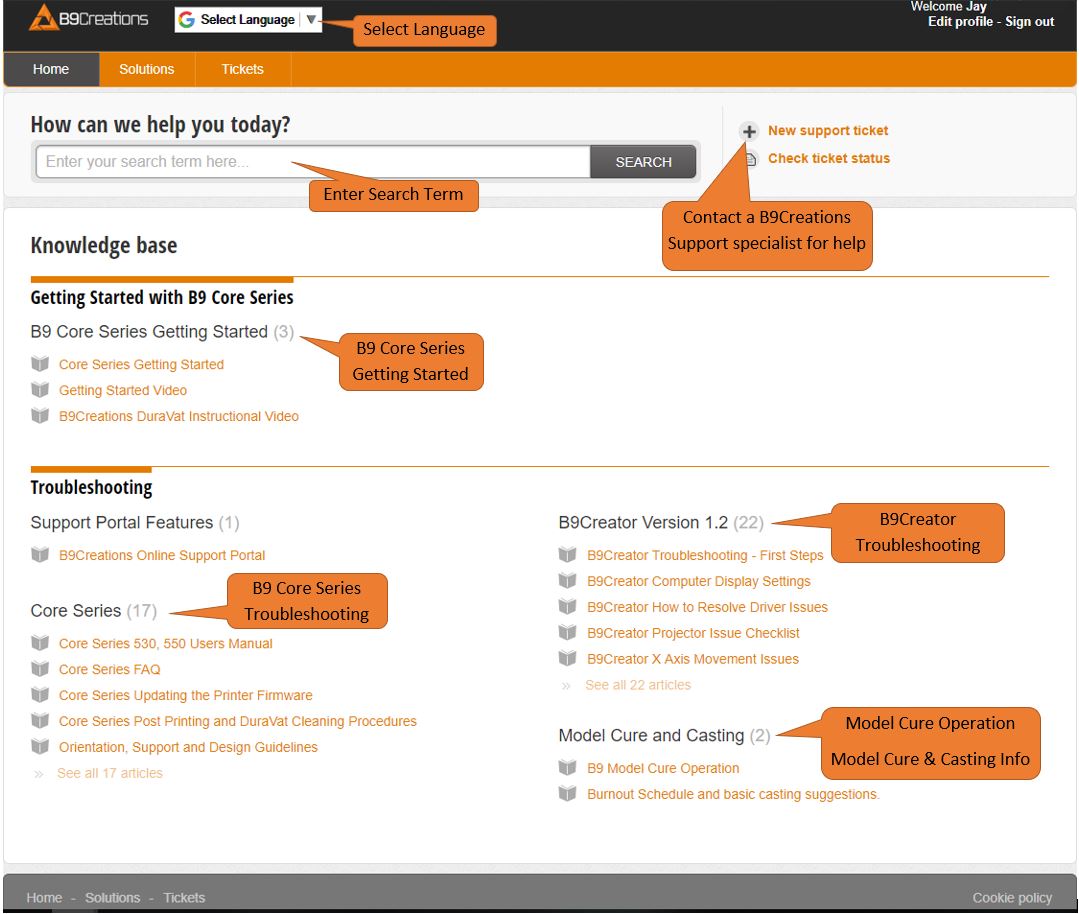
Task: Open B9Creator Version 1.2 category heading
Action: (643, 522)
